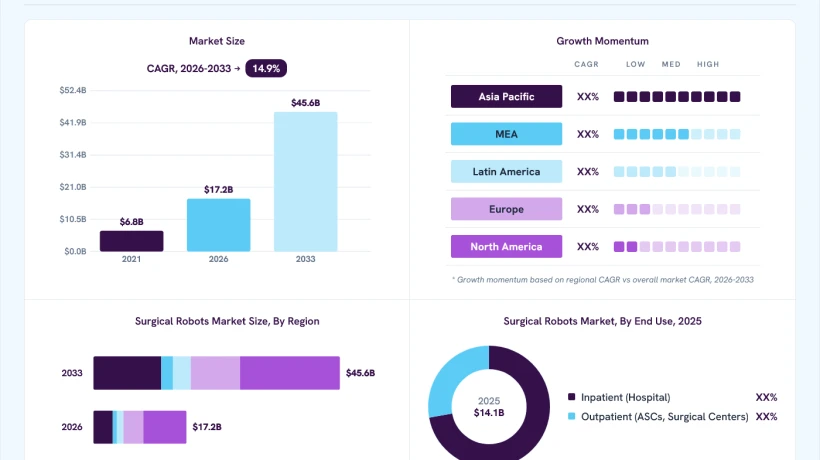Click the LOW column header
This screenshot has height=460, width=820.
click(635, 64)
